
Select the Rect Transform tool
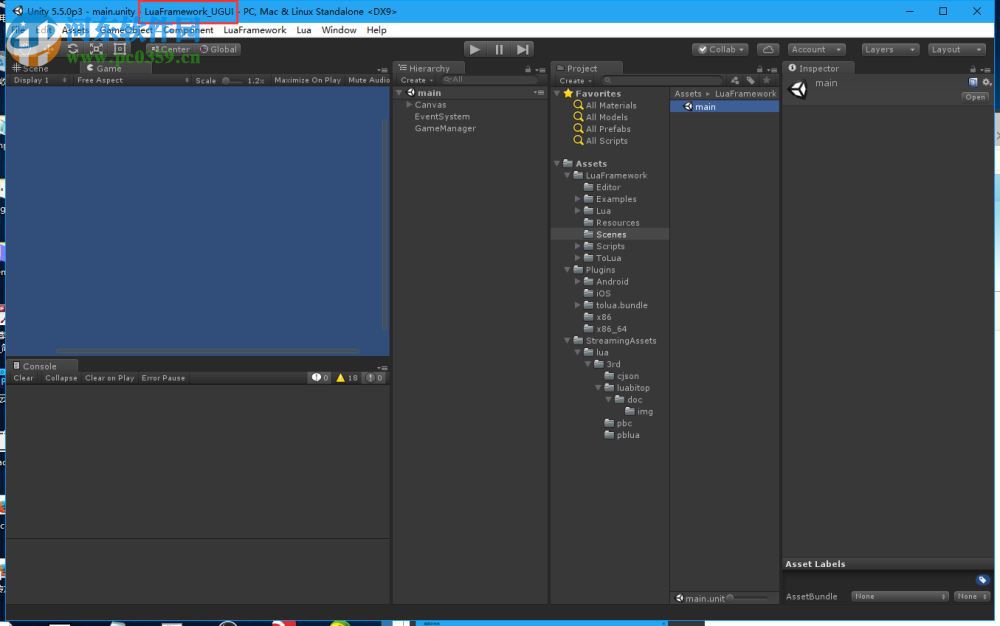point(120,48)
